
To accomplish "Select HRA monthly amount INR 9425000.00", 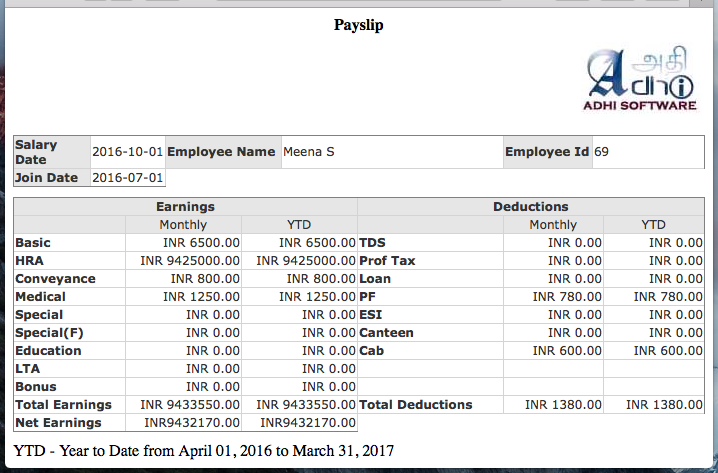I will coord(190,261).
